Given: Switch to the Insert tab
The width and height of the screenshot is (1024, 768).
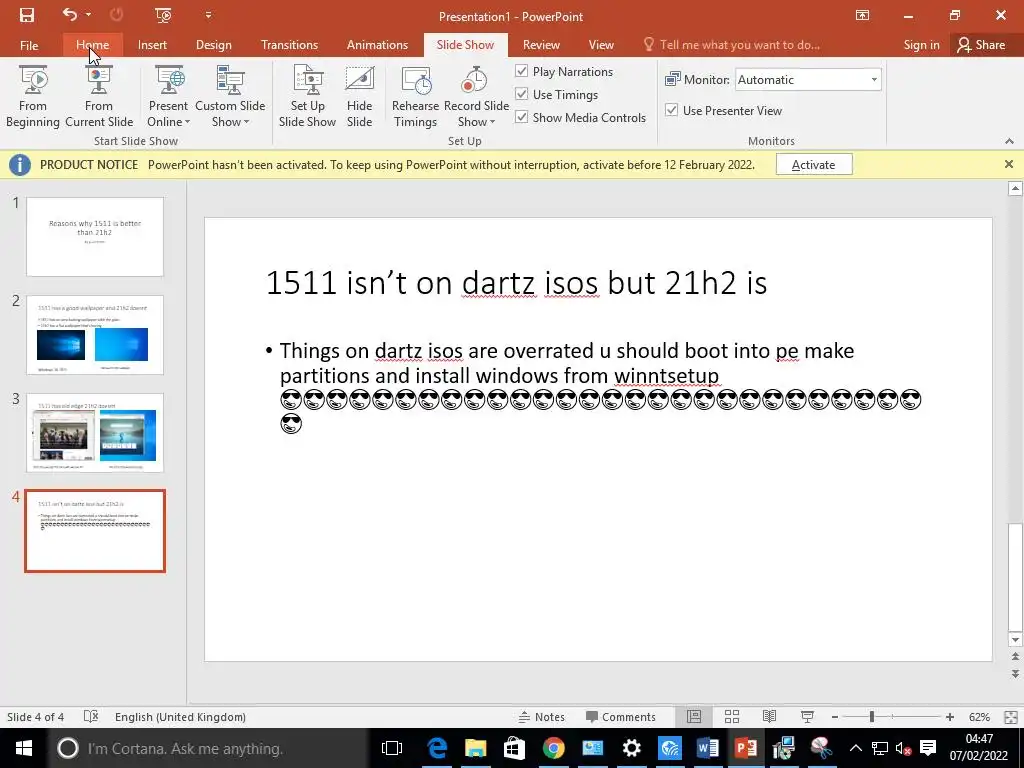Looking at the screenshot, I should pos(152,45).
